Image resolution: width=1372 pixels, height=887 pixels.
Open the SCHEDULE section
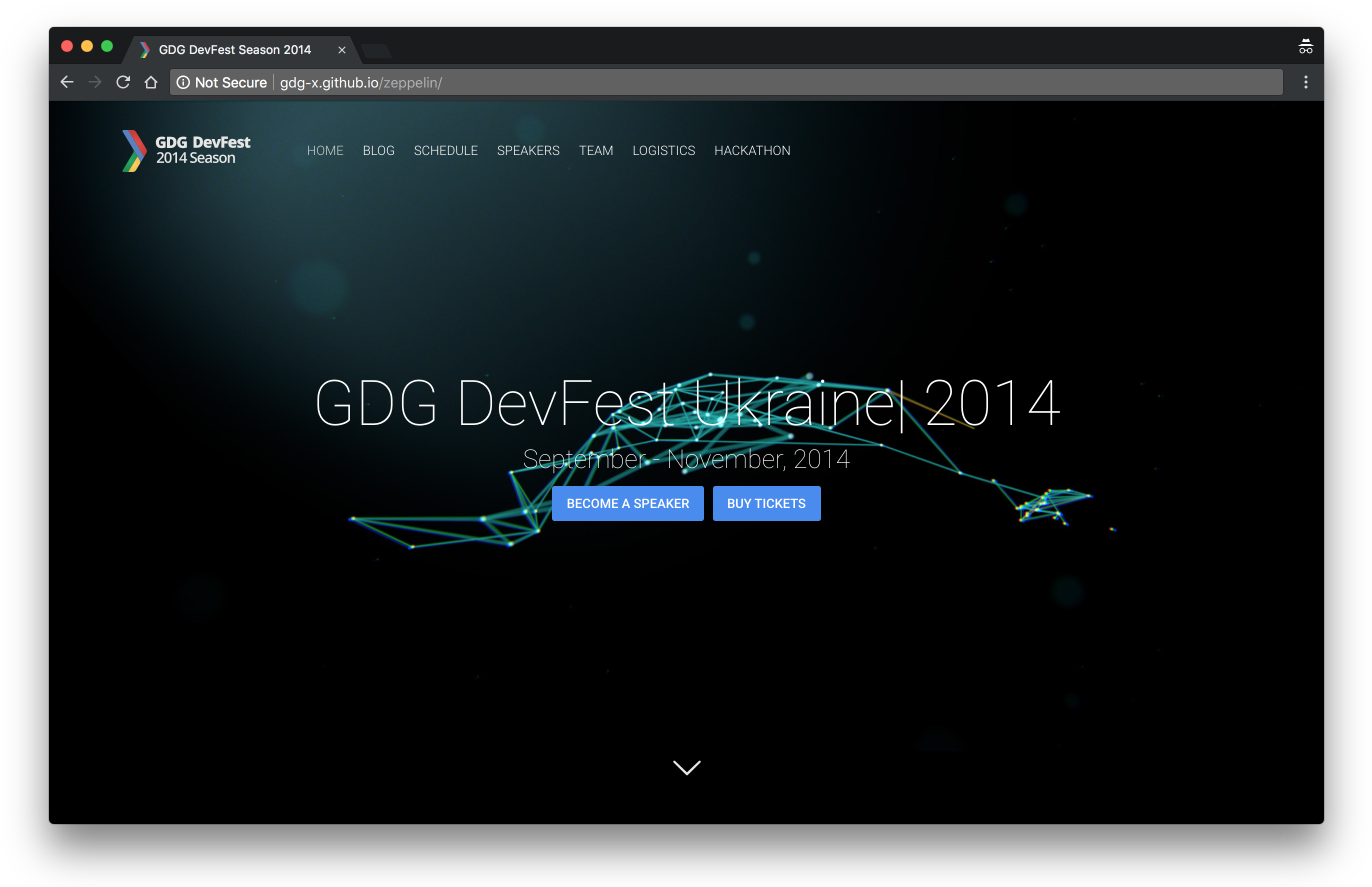(x=446, y=150)
